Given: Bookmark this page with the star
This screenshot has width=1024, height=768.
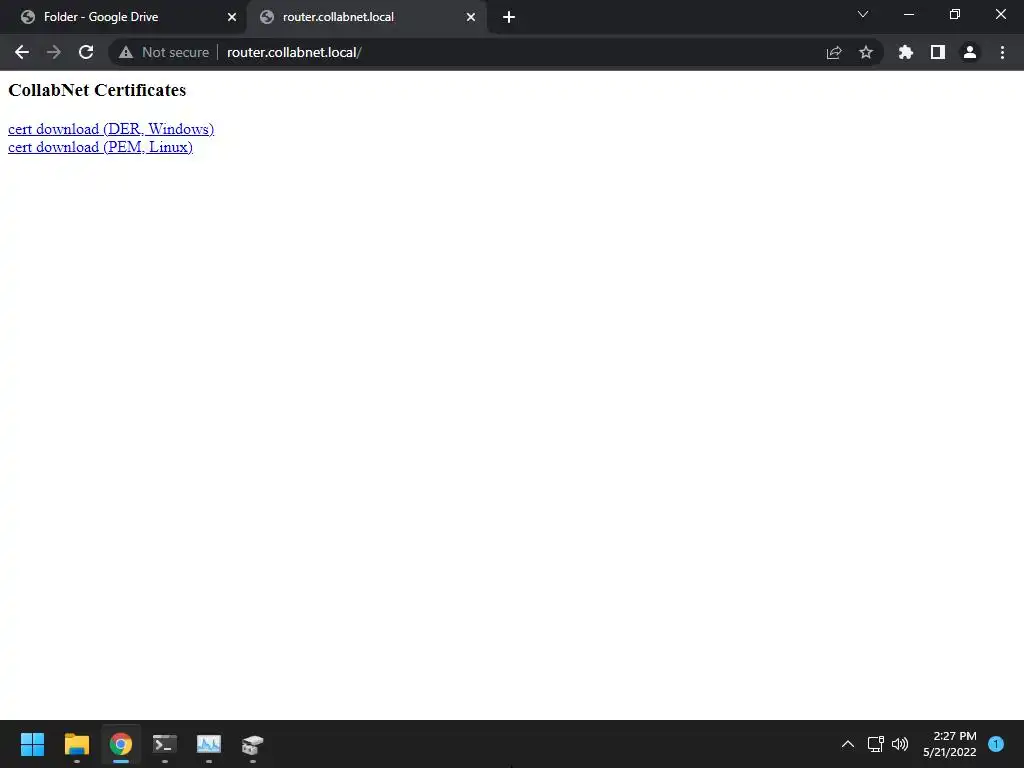Looking at the screenshot, I should 866,52.
